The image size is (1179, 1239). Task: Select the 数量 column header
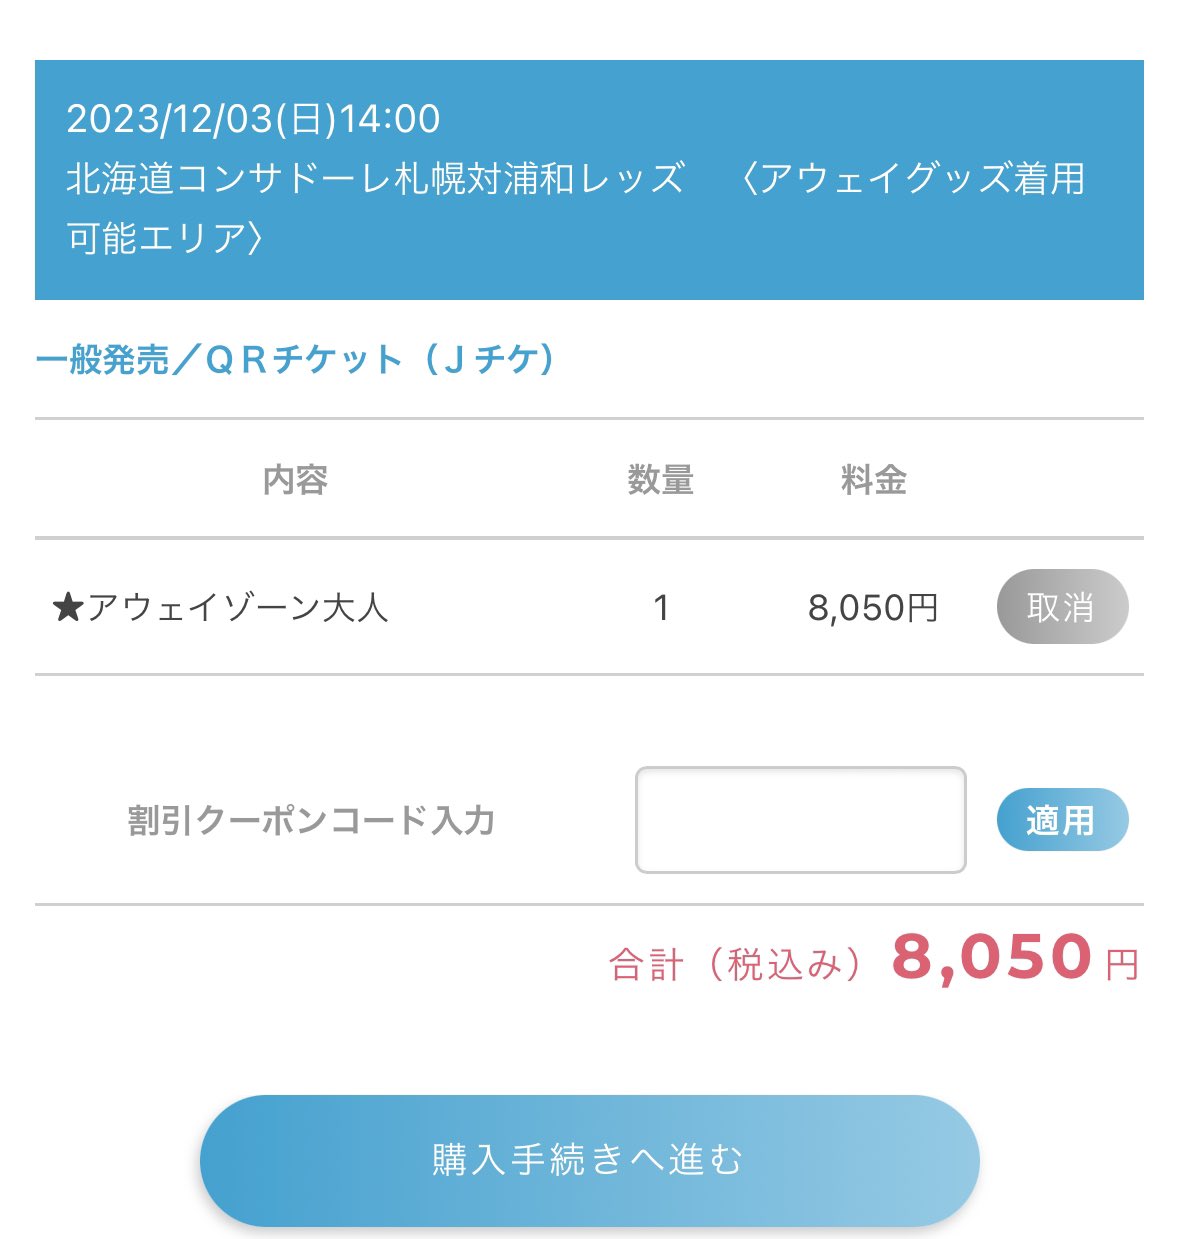(660, 480)
